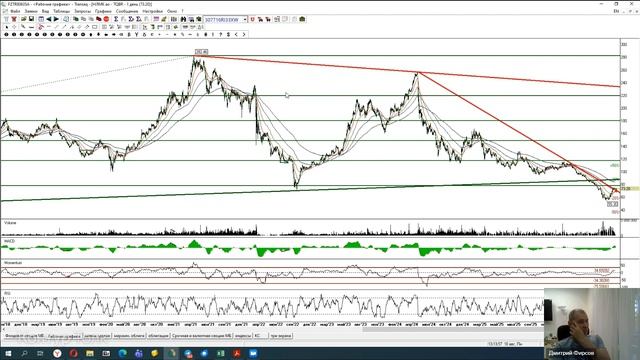Switch to облигации tab
The height and width of the screenshot is (360, 640).
click(x=158, y=336)
